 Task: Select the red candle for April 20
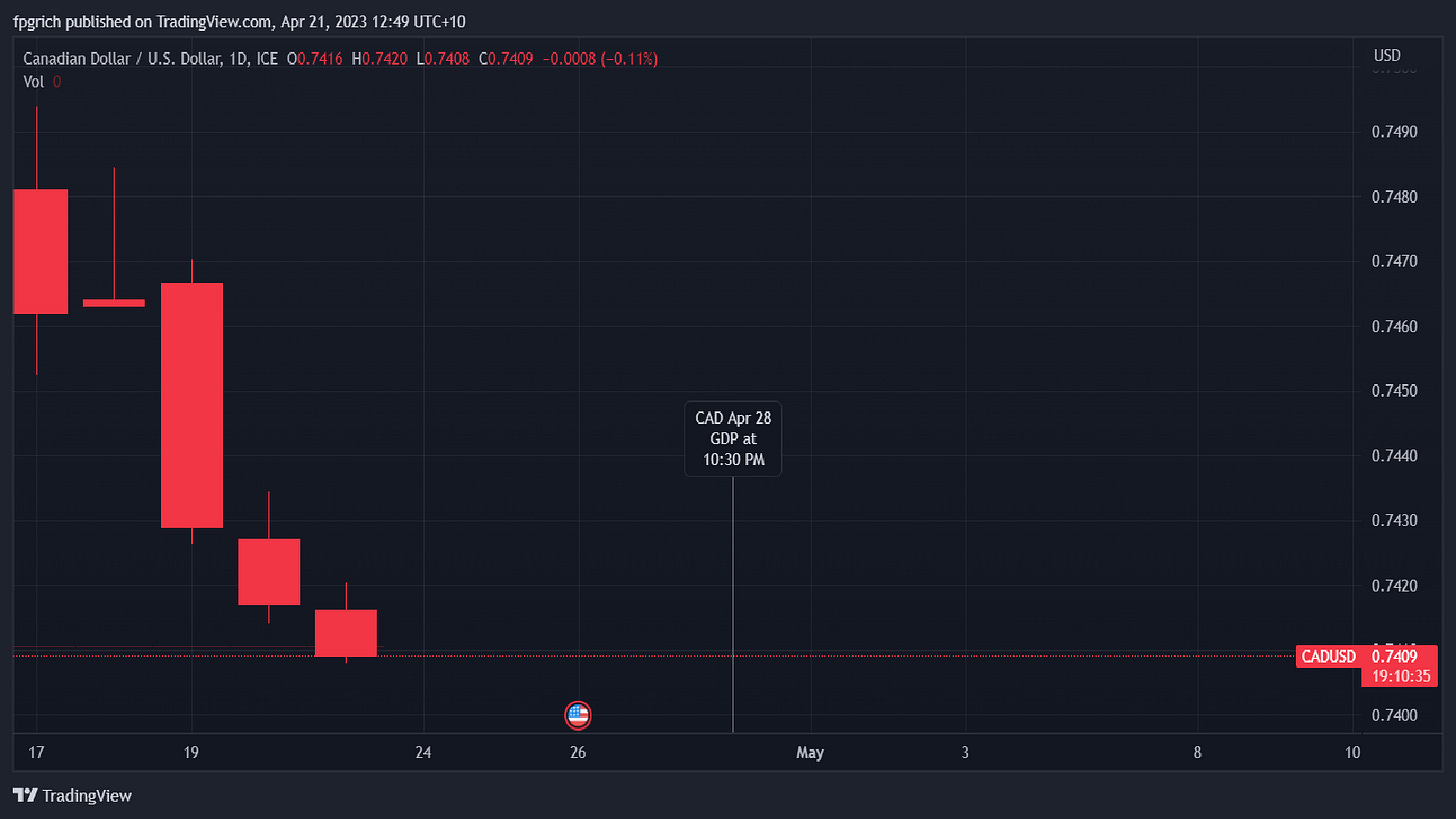pos(269,571)
